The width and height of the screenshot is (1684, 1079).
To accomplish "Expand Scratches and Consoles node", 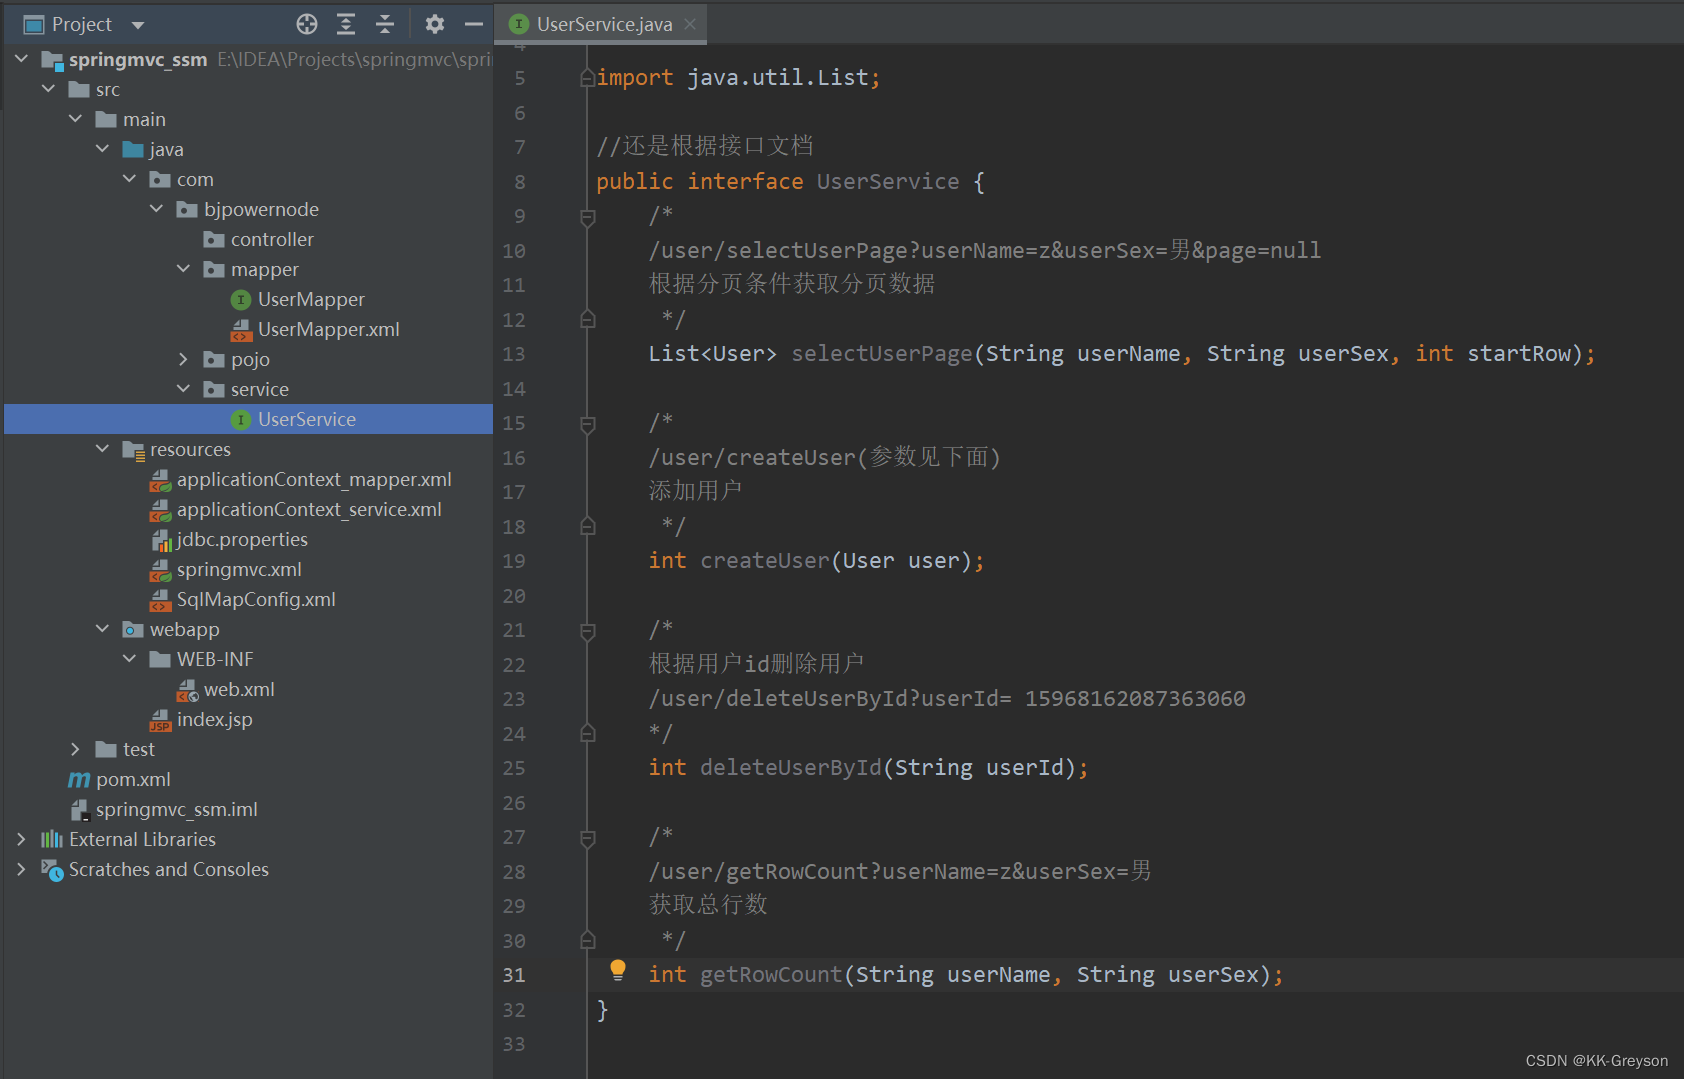I will coord(21,869).
